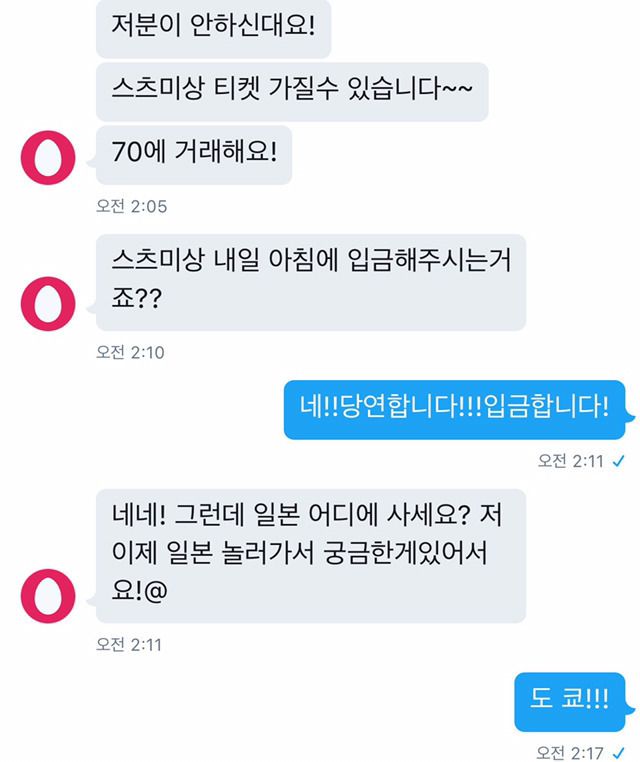Select '스츠미상 티켓 가질수 있습니다~~' bubble

(x=292, y=92)
